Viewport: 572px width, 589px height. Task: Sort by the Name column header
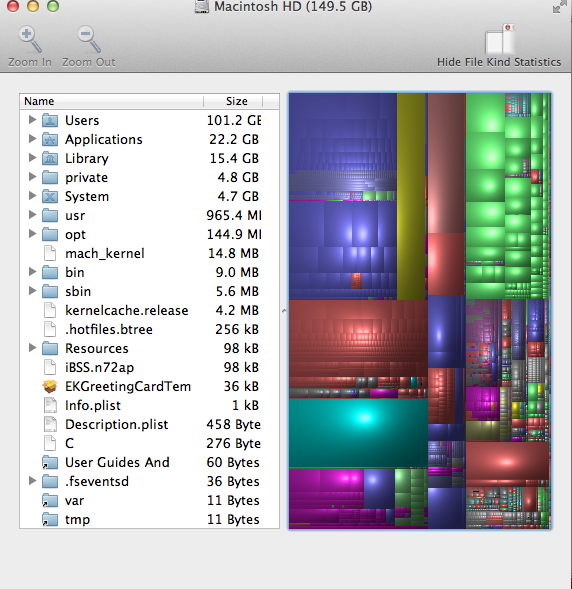click(112, 101)
